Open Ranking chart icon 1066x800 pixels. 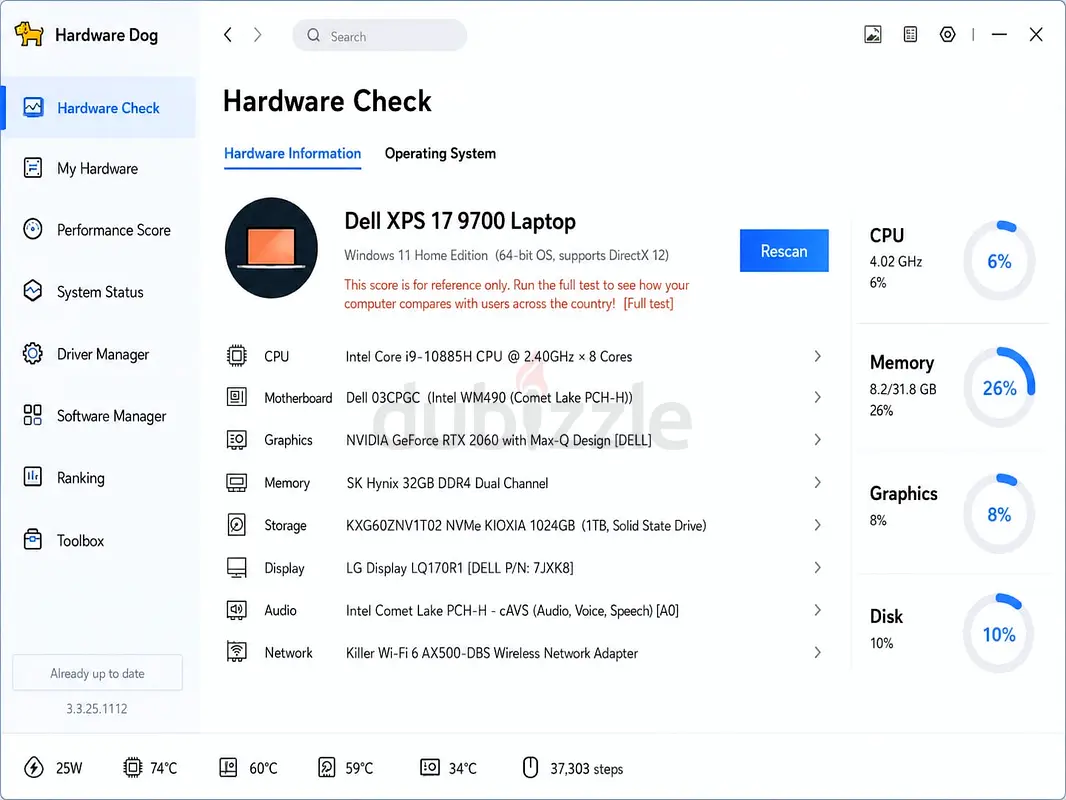pos(33,477)
